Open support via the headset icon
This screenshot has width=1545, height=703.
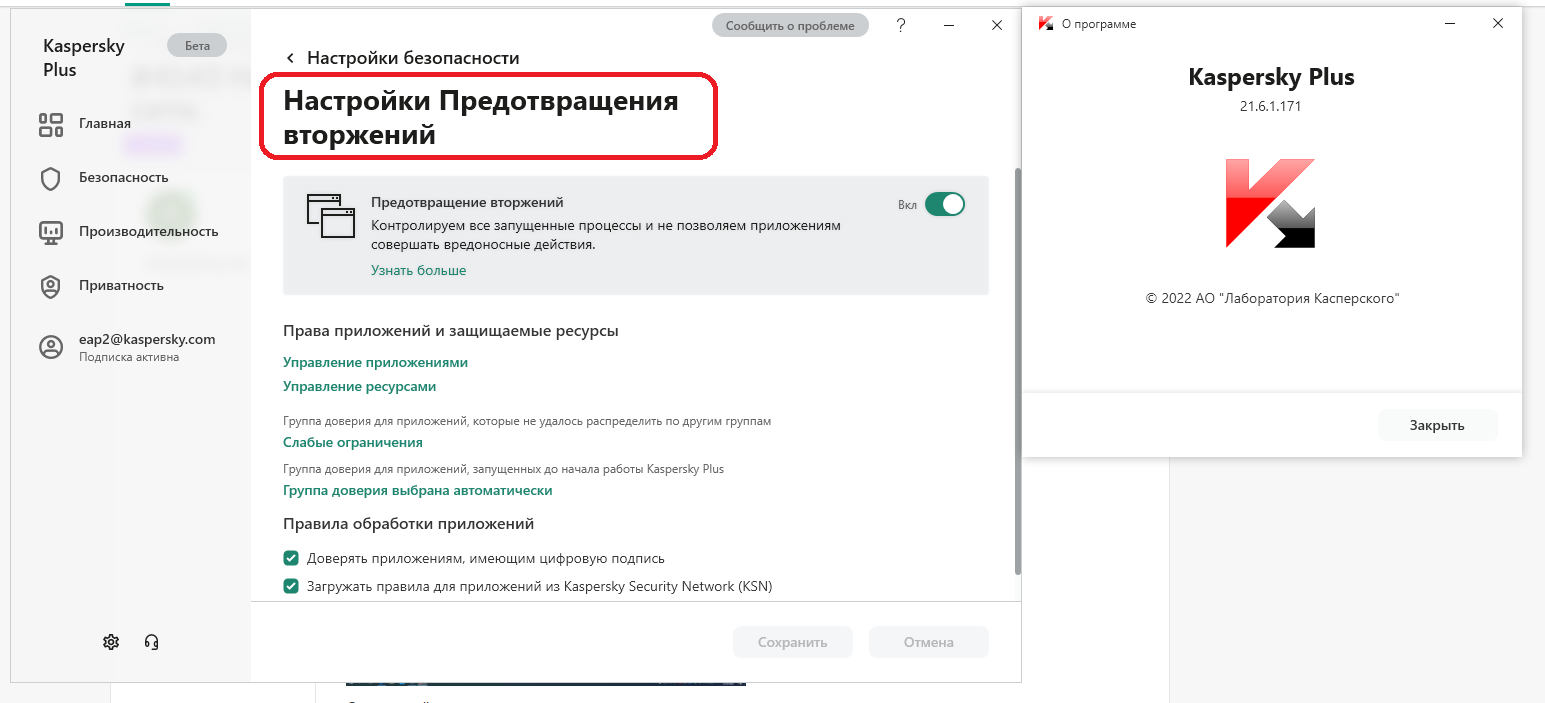coord(152,642)
